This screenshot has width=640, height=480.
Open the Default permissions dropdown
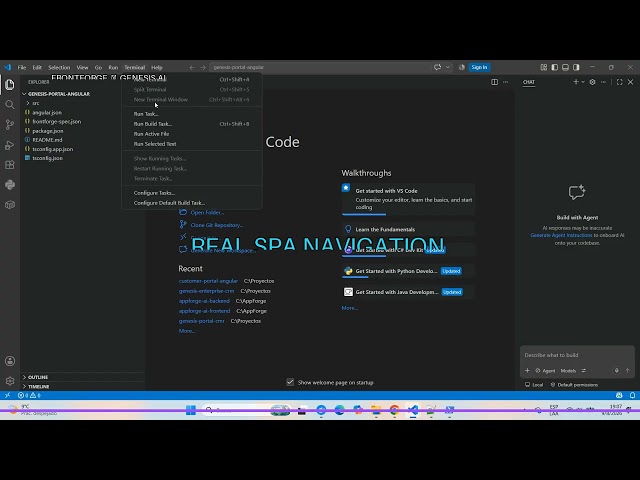[x=574, y=384]
